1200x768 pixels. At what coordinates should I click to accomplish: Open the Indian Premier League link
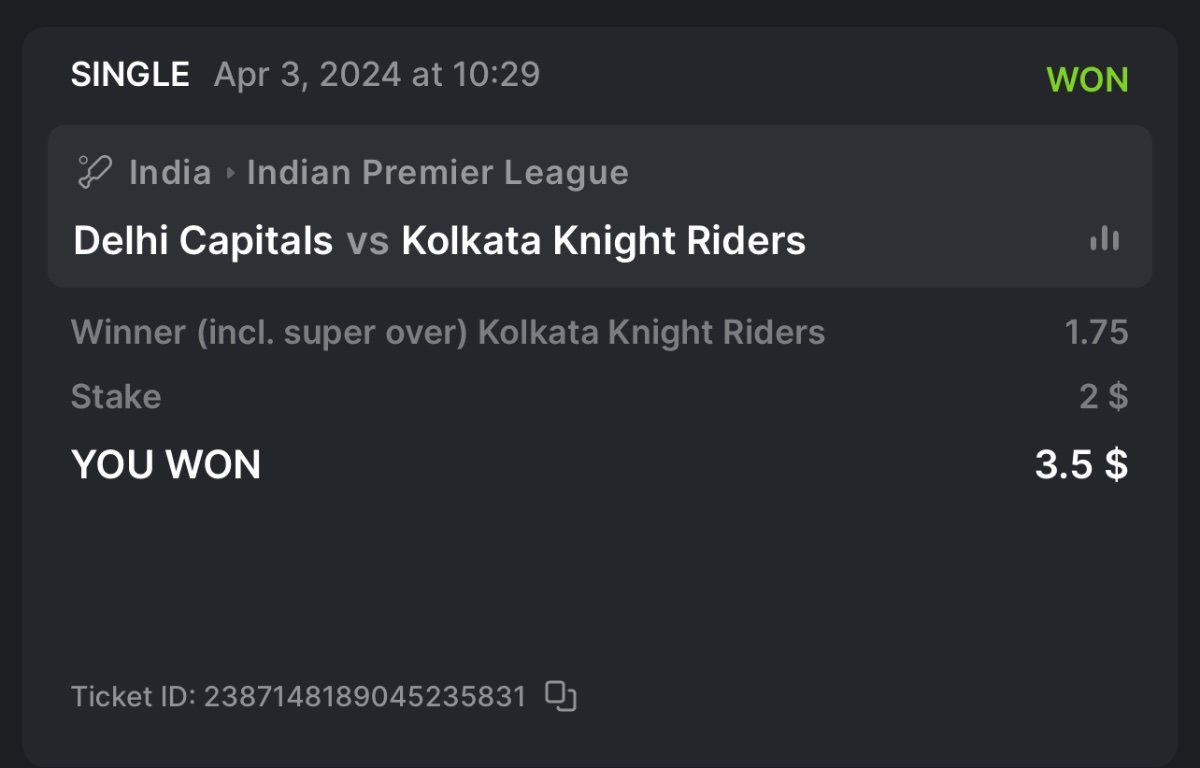click(x=437, y=173)
